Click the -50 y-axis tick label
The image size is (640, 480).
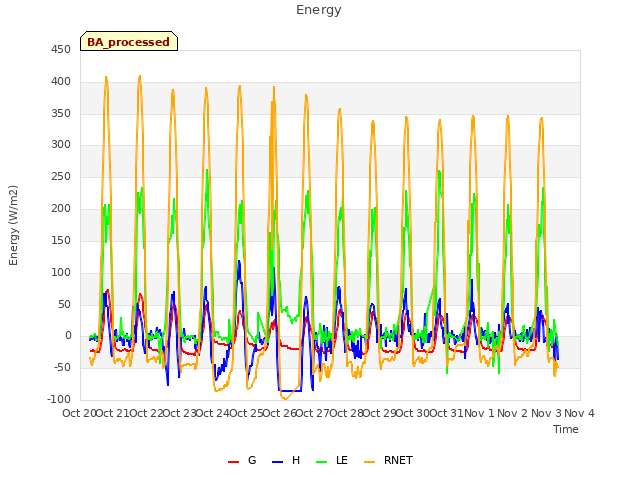click(59, 367)
